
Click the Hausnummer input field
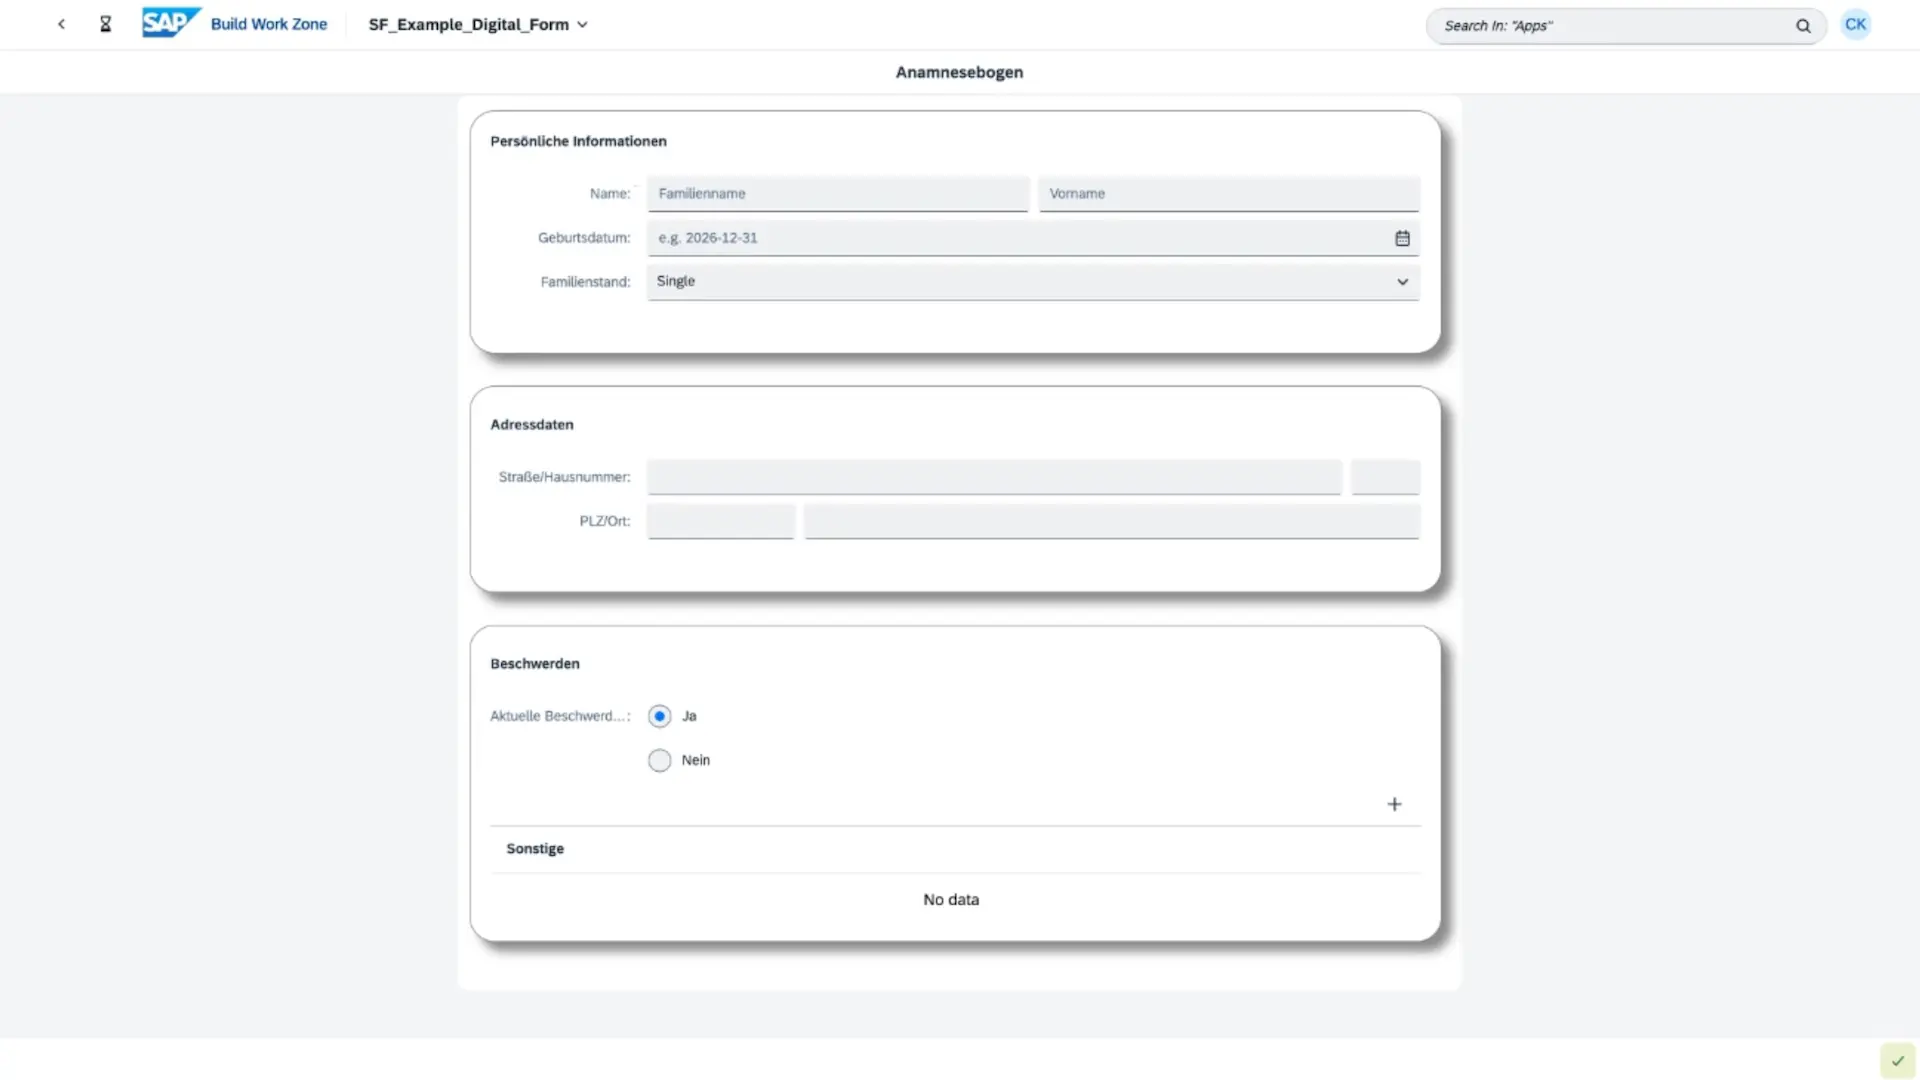coord(1385,477)
